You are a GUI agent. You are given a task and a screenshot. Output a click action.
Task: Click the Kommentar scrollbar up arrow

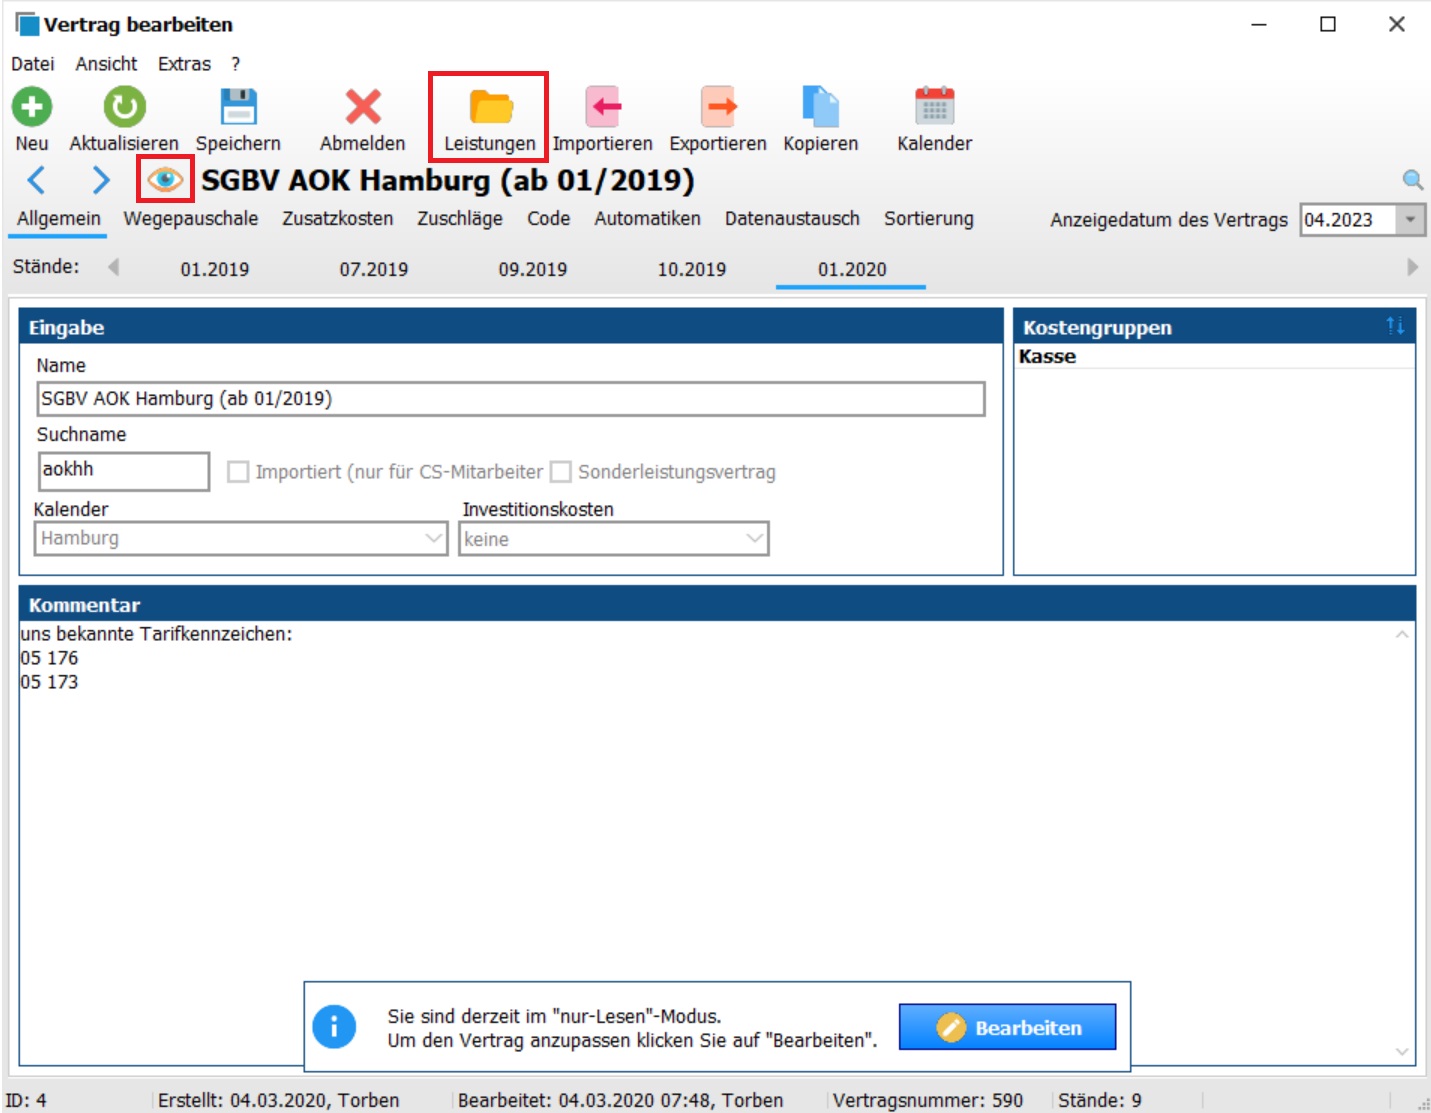tap(1402, 634)
